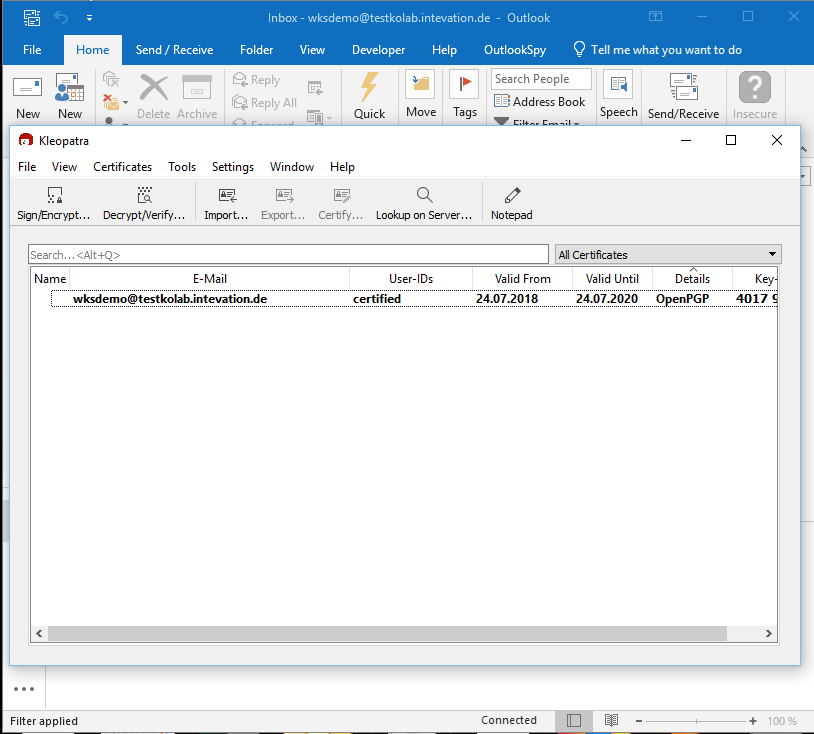
Task: Sort certificates by the E-Mail column header
Action: click(210, 279)
